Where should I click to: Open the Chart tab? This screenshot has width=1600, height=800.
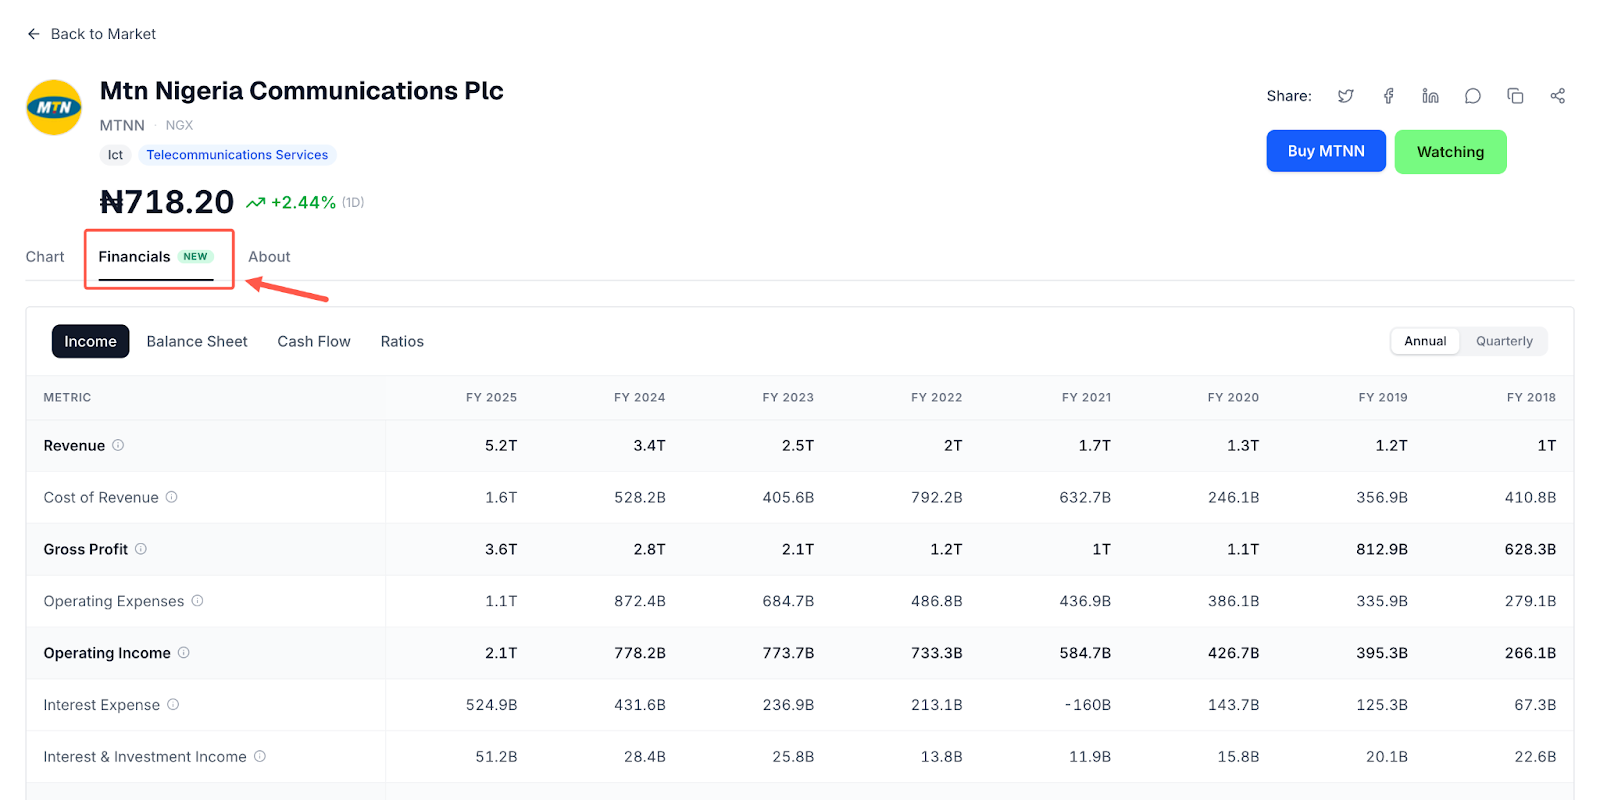45,257
